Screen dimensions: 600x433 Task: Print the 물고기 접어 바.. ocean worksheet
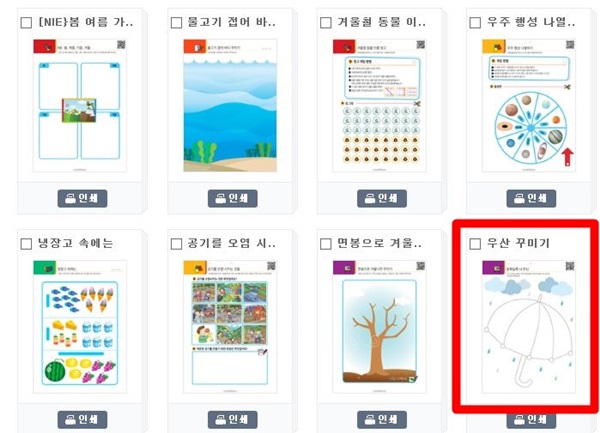pyautogui.click(x=232, y=198)
